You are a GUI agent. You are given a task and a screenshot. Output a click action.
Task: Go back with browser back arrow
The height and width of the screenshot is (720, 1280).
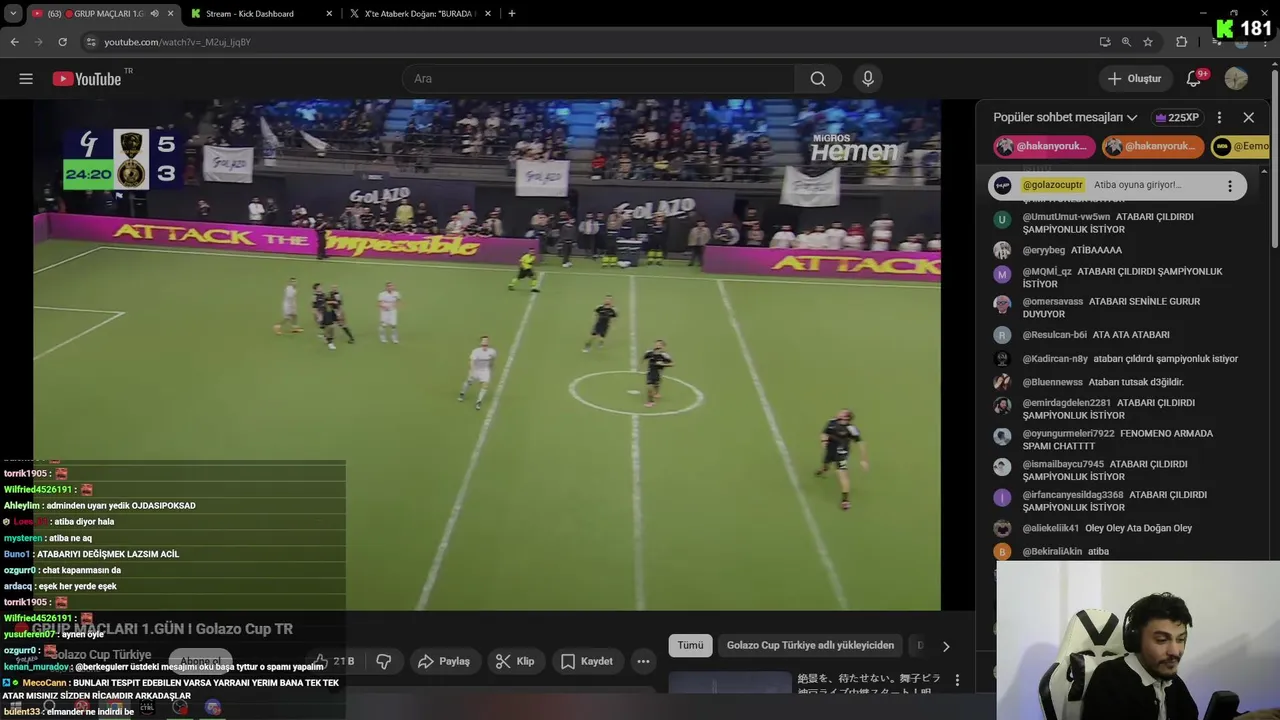coord(14,42)
